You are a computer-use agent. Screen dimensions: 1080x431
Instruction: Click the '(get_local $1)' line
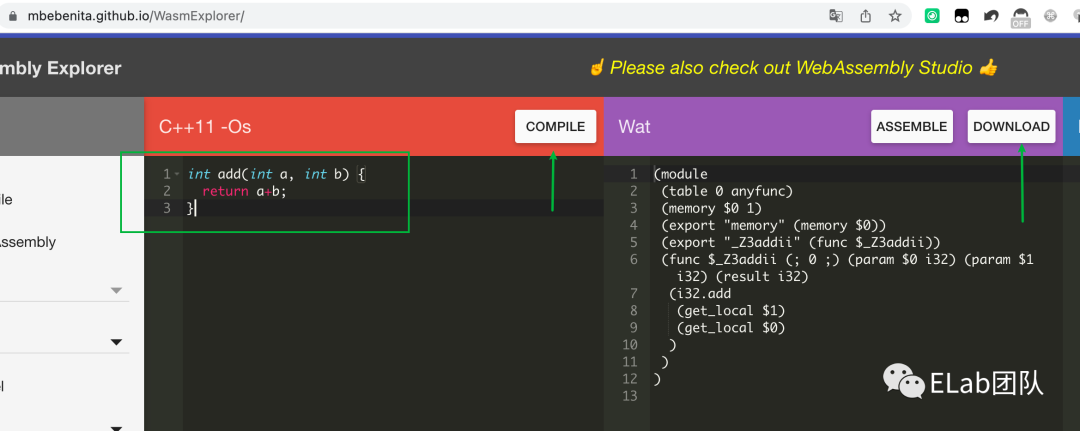[x=731, y=311]
